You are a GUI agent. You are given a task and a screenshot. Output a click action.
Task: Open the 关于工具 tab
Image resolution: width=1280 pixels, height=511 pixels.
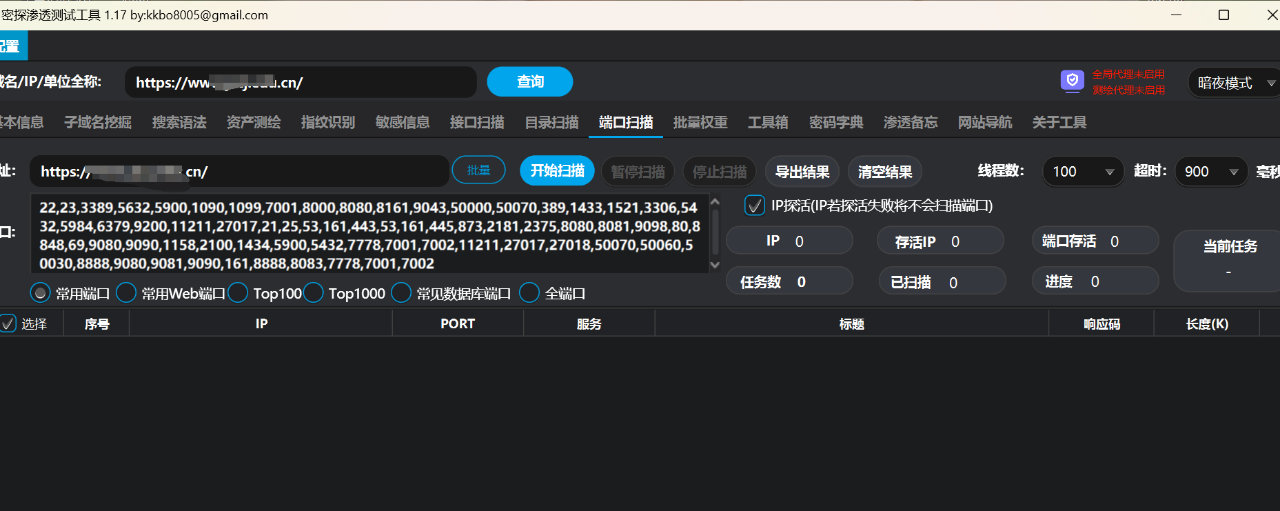coord(1060,122)
